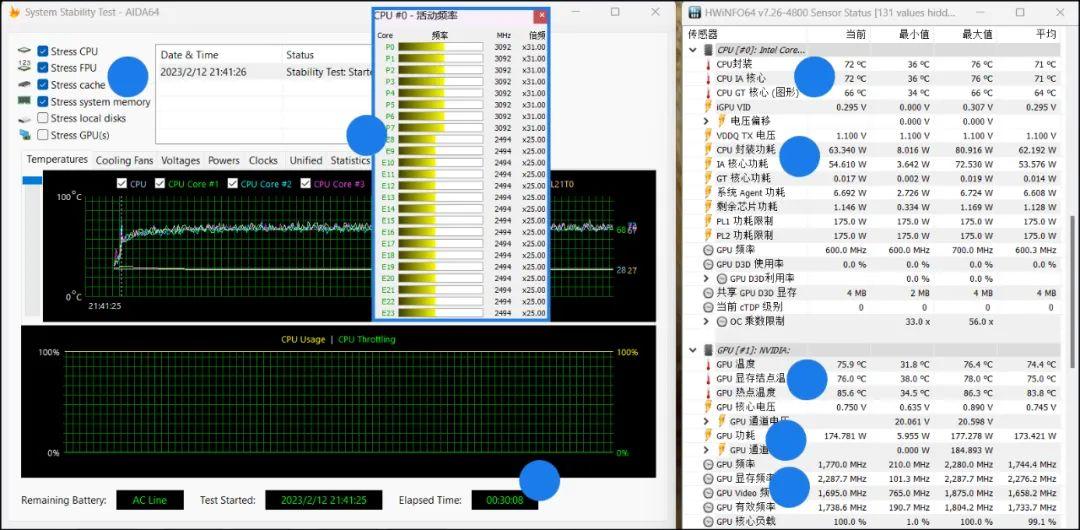Image resolution: width=1080 pixels, height=530 pixels.
Task: Enable the Stress local disks checkbox
Action: (43, 118)
